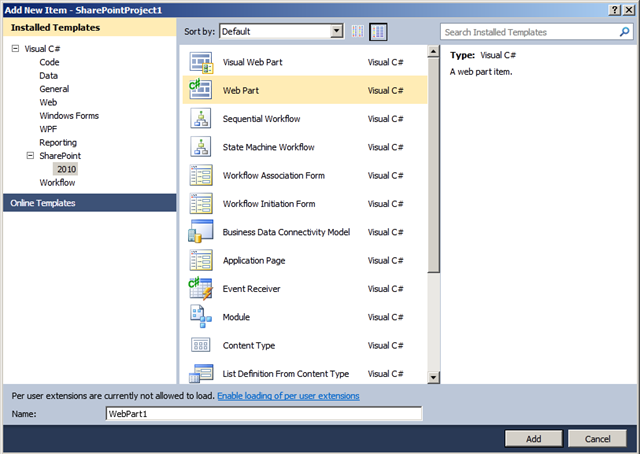Viewport: 640px width, 454px height.
Task: Pick the Workflow Initiation Form icon
Action: coord(201,203)
